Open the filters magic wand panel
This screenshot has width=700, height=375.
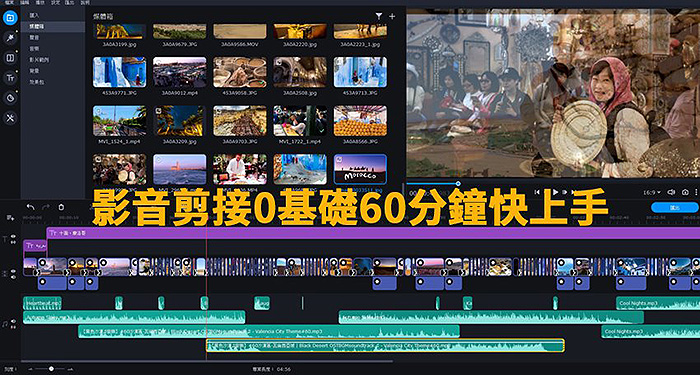(x=10, y=38)
